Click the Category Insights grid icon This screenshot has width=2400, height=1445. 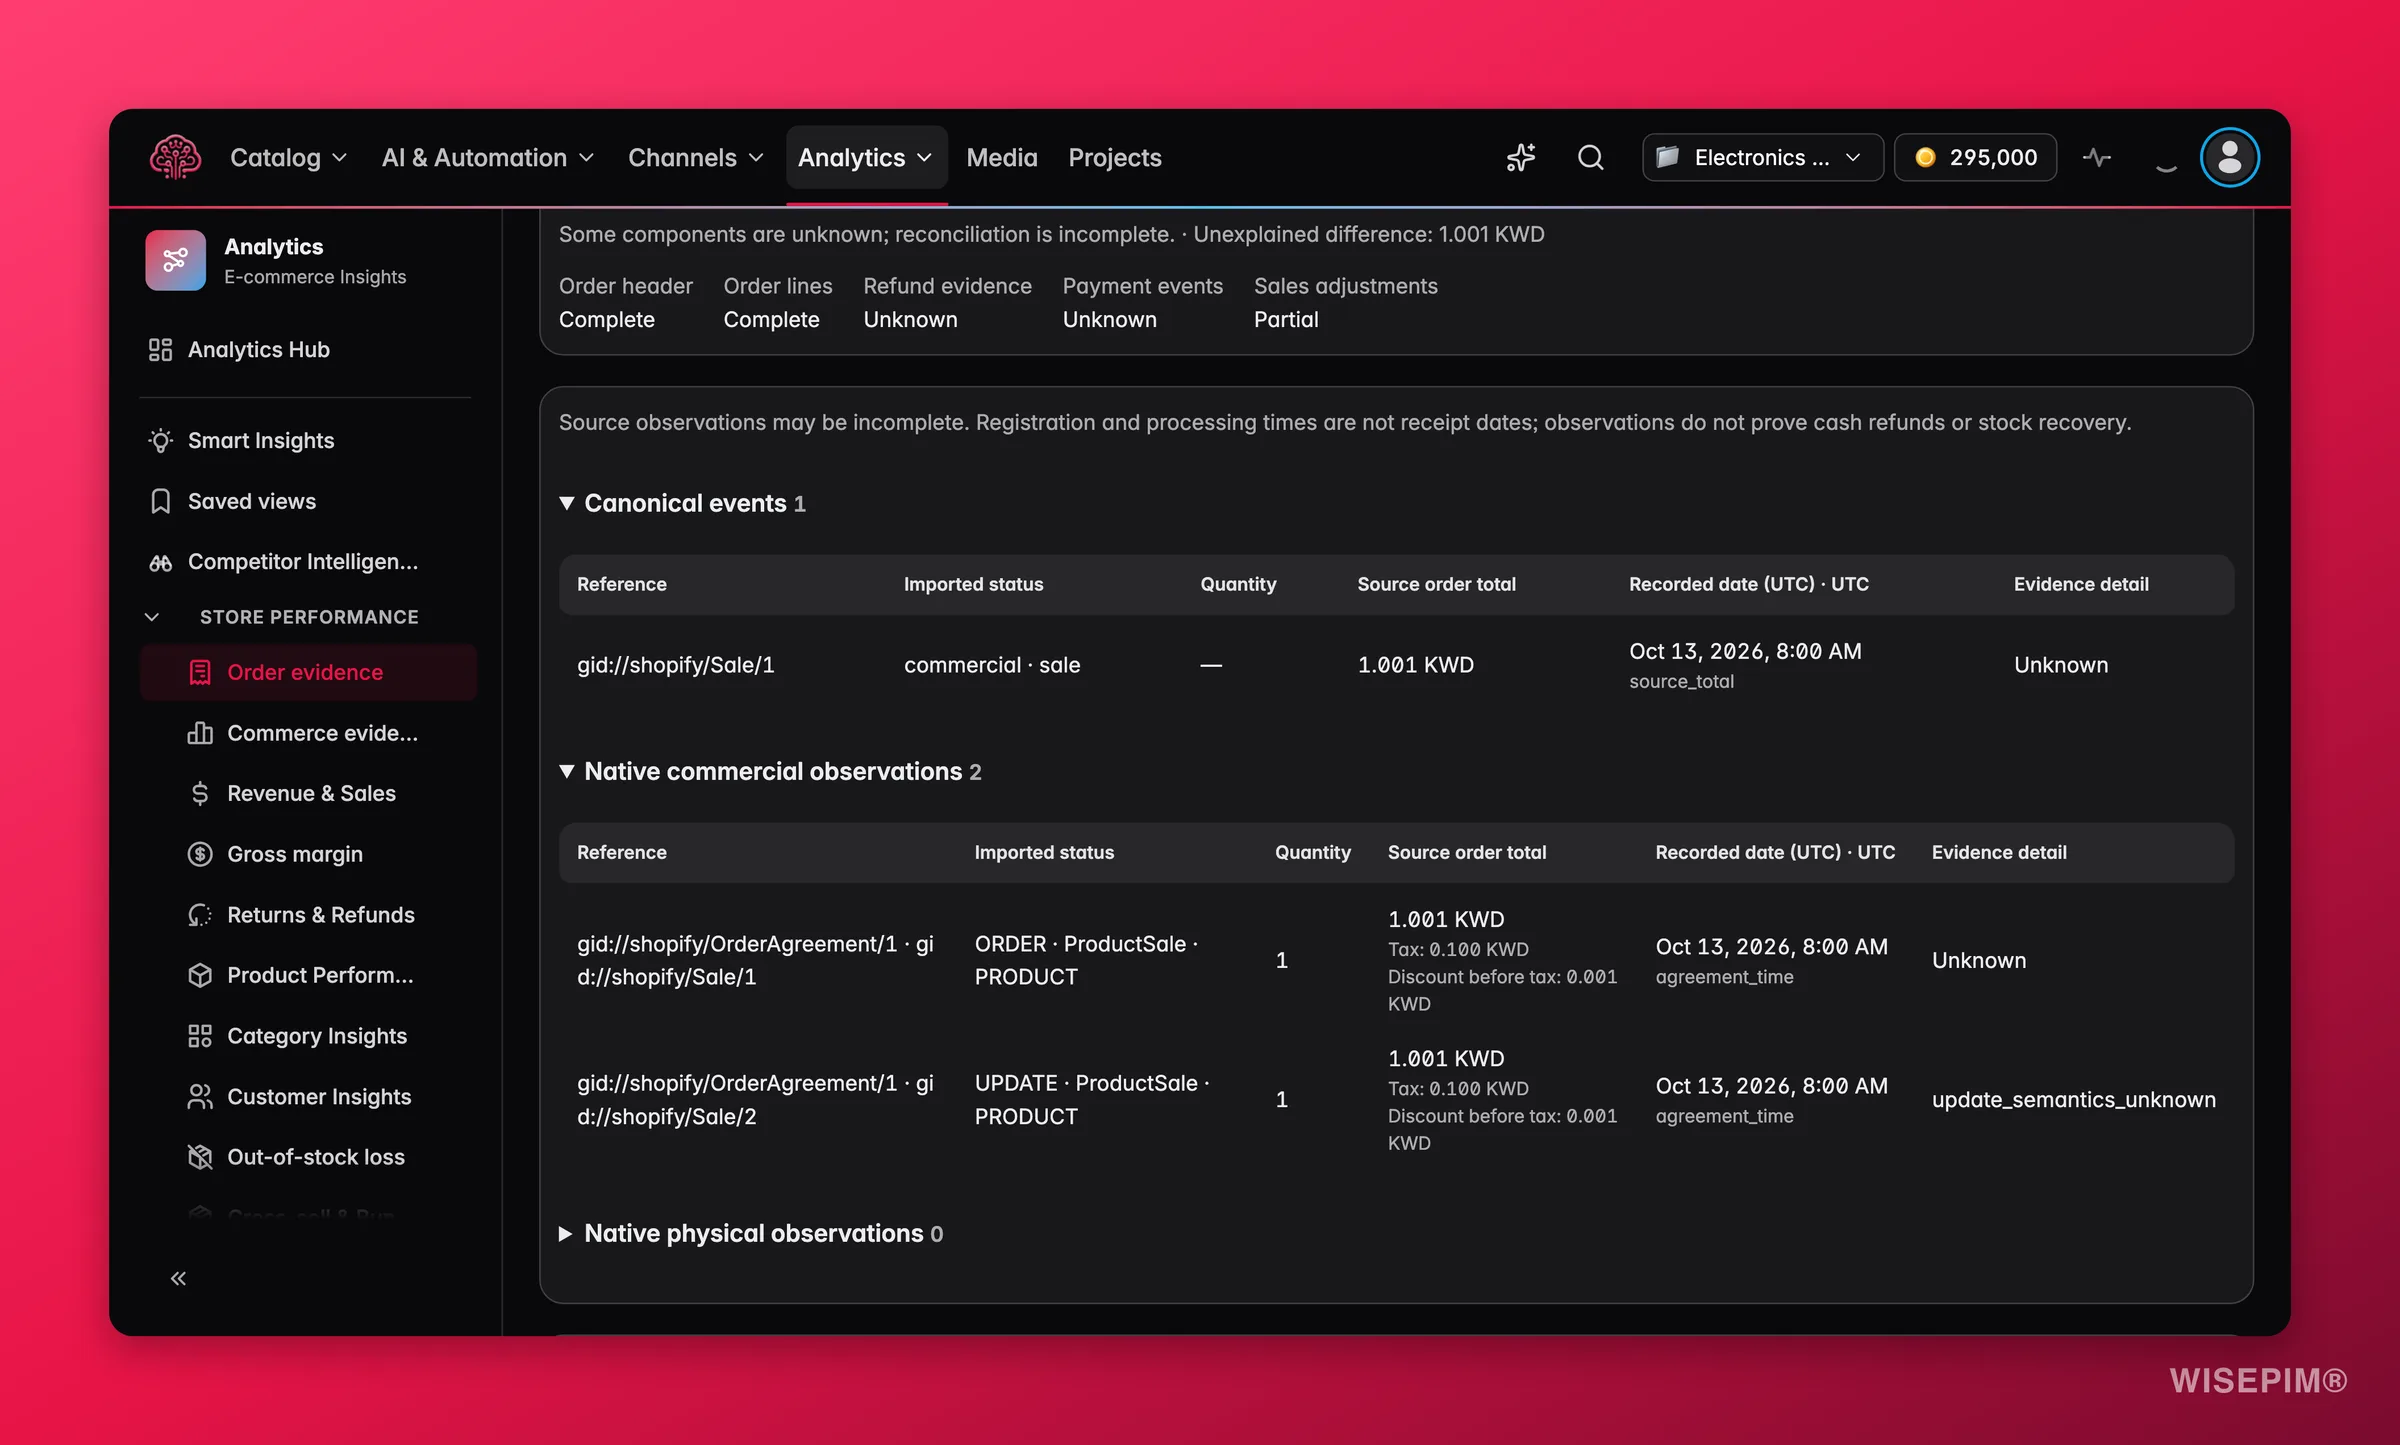[200, 1036]
